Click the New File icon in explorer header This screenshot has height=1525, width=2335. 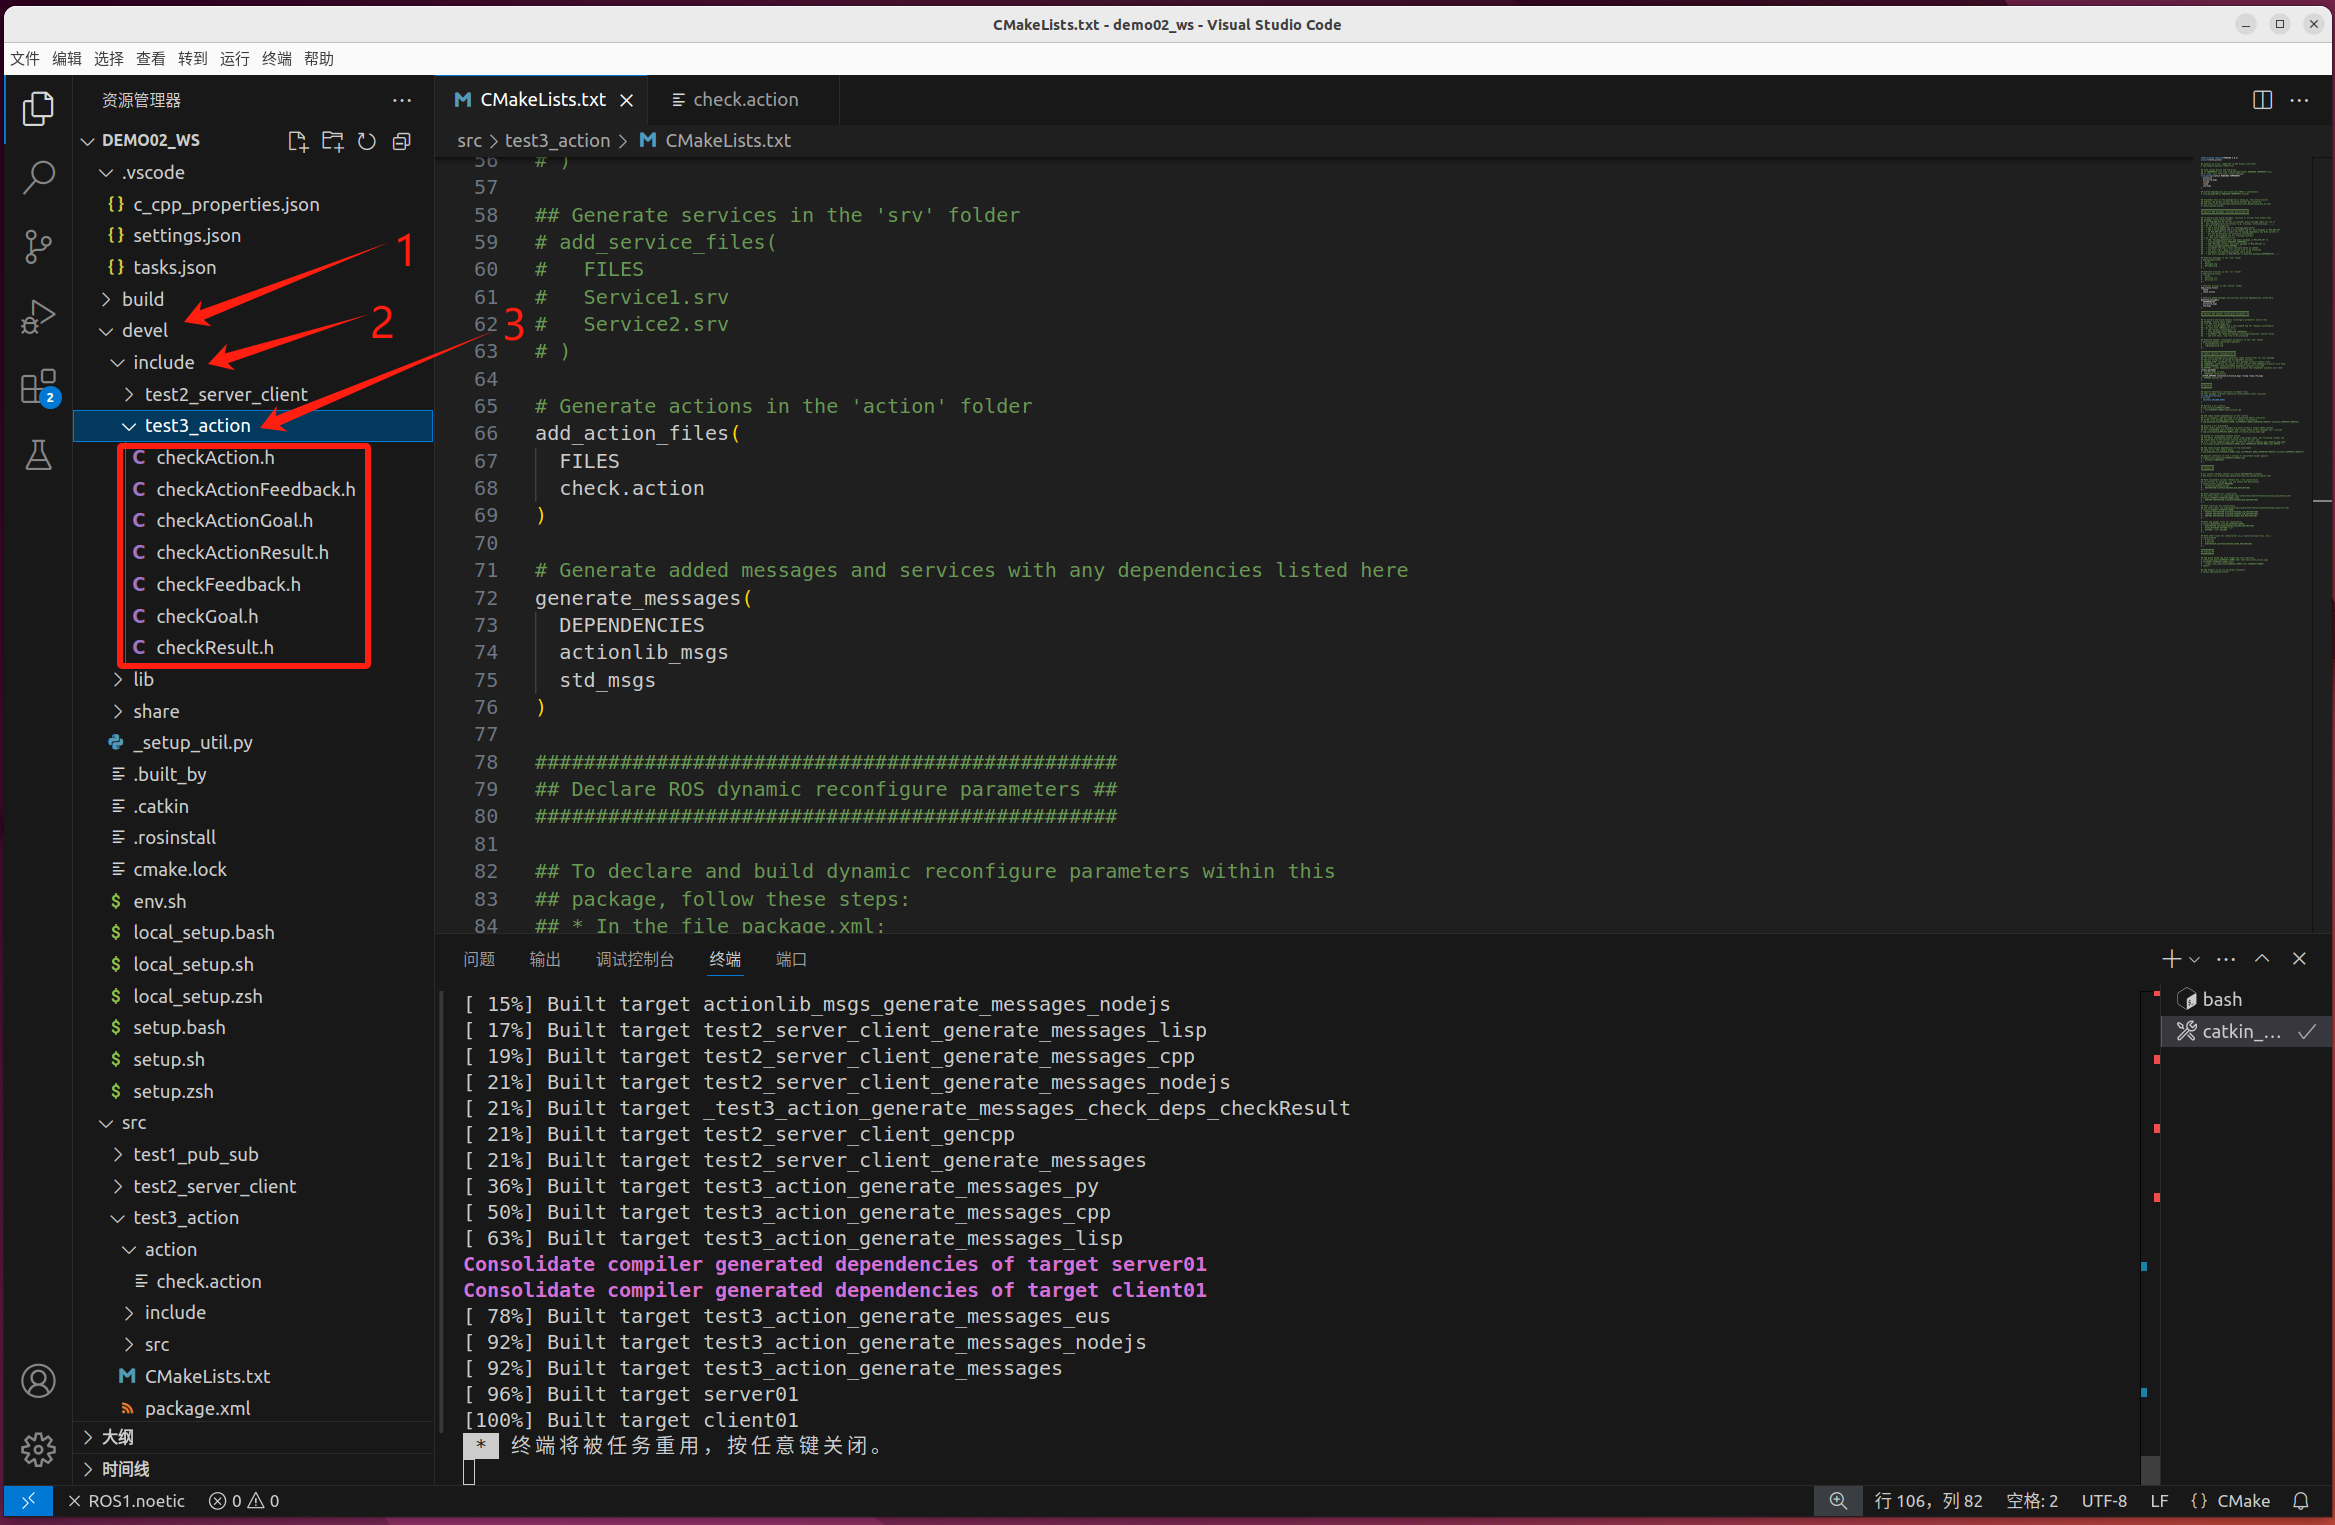coord(297,141)
